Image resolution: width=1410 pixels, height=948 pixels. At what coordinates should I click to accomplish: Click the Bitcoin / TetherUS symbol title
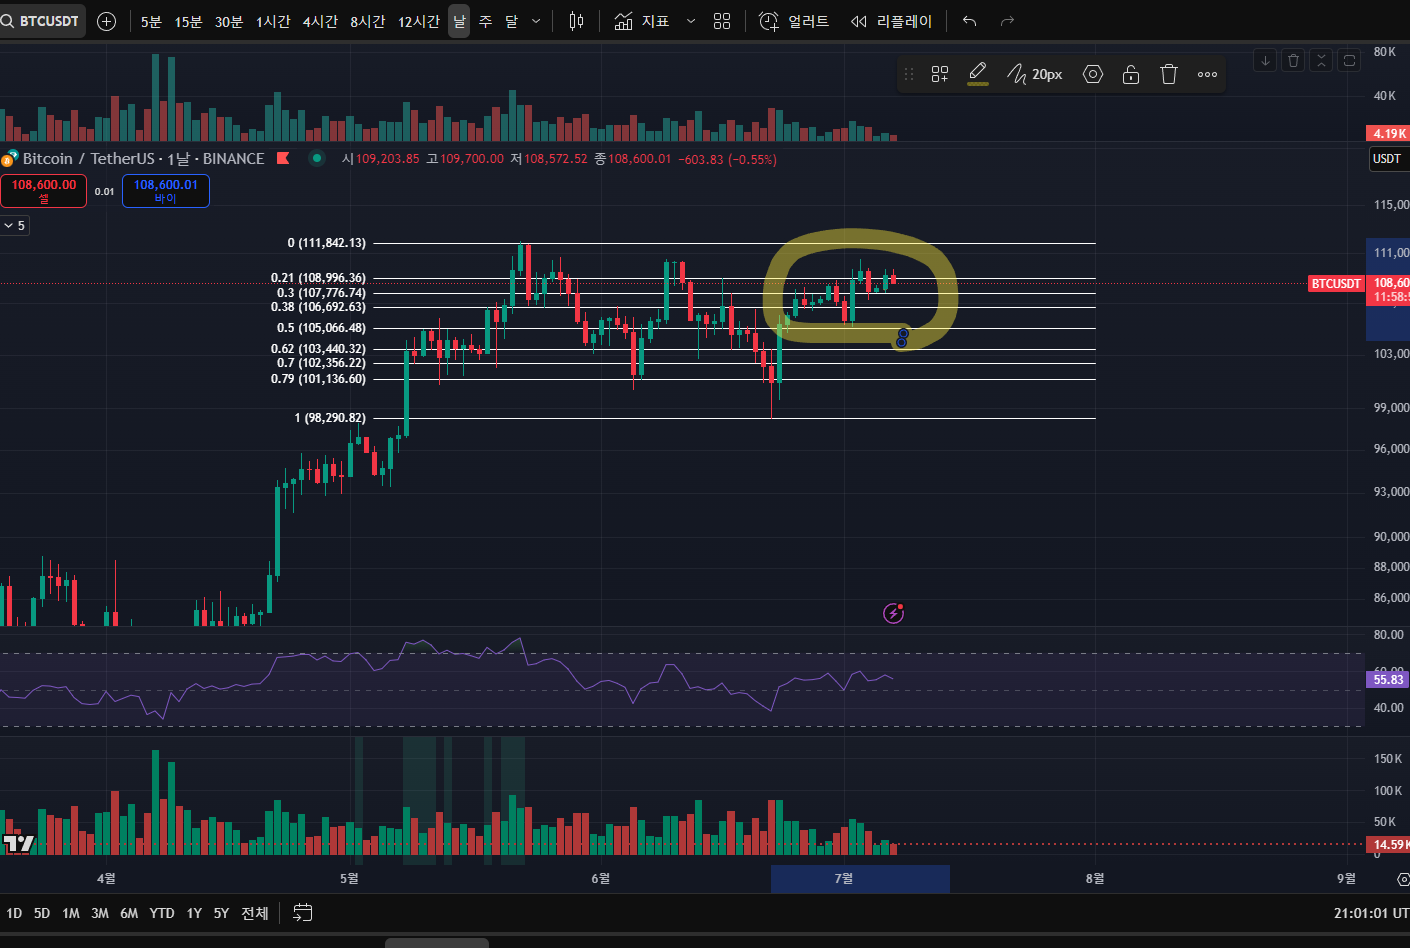88,158
